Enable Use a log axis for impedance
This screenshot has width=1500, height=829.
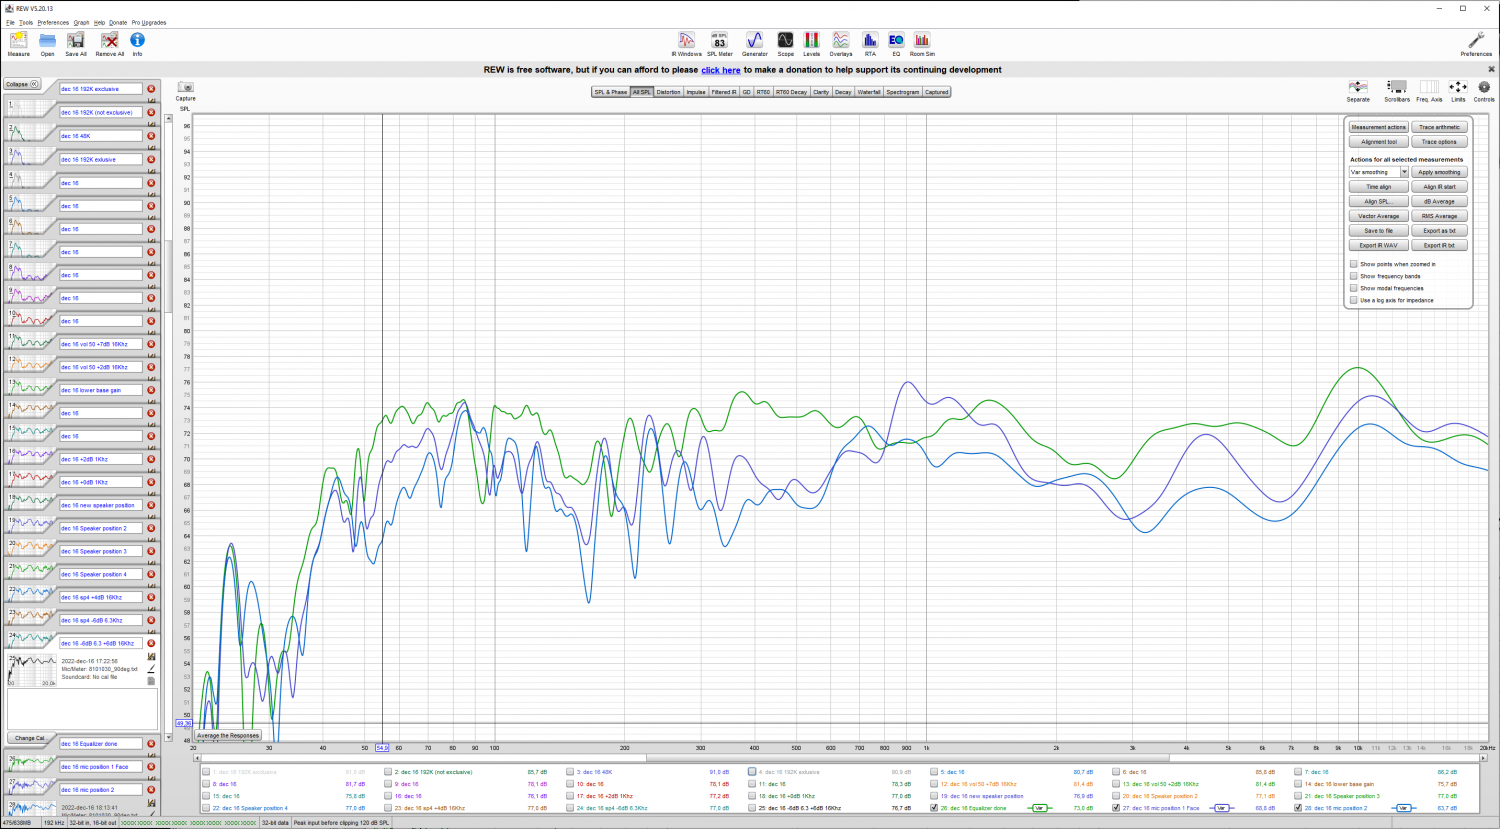point(1354,300)
